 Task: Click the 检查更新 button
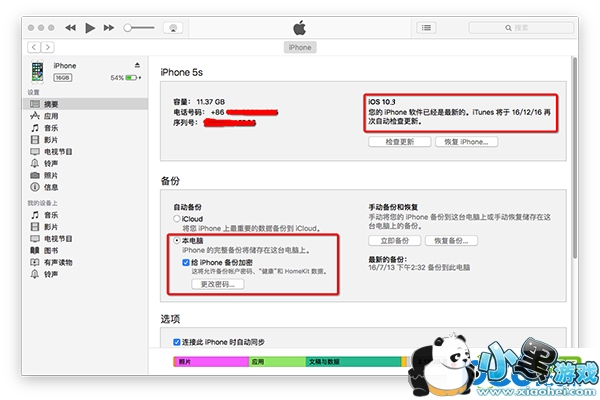pyautogui.click(x=399, y=142)
